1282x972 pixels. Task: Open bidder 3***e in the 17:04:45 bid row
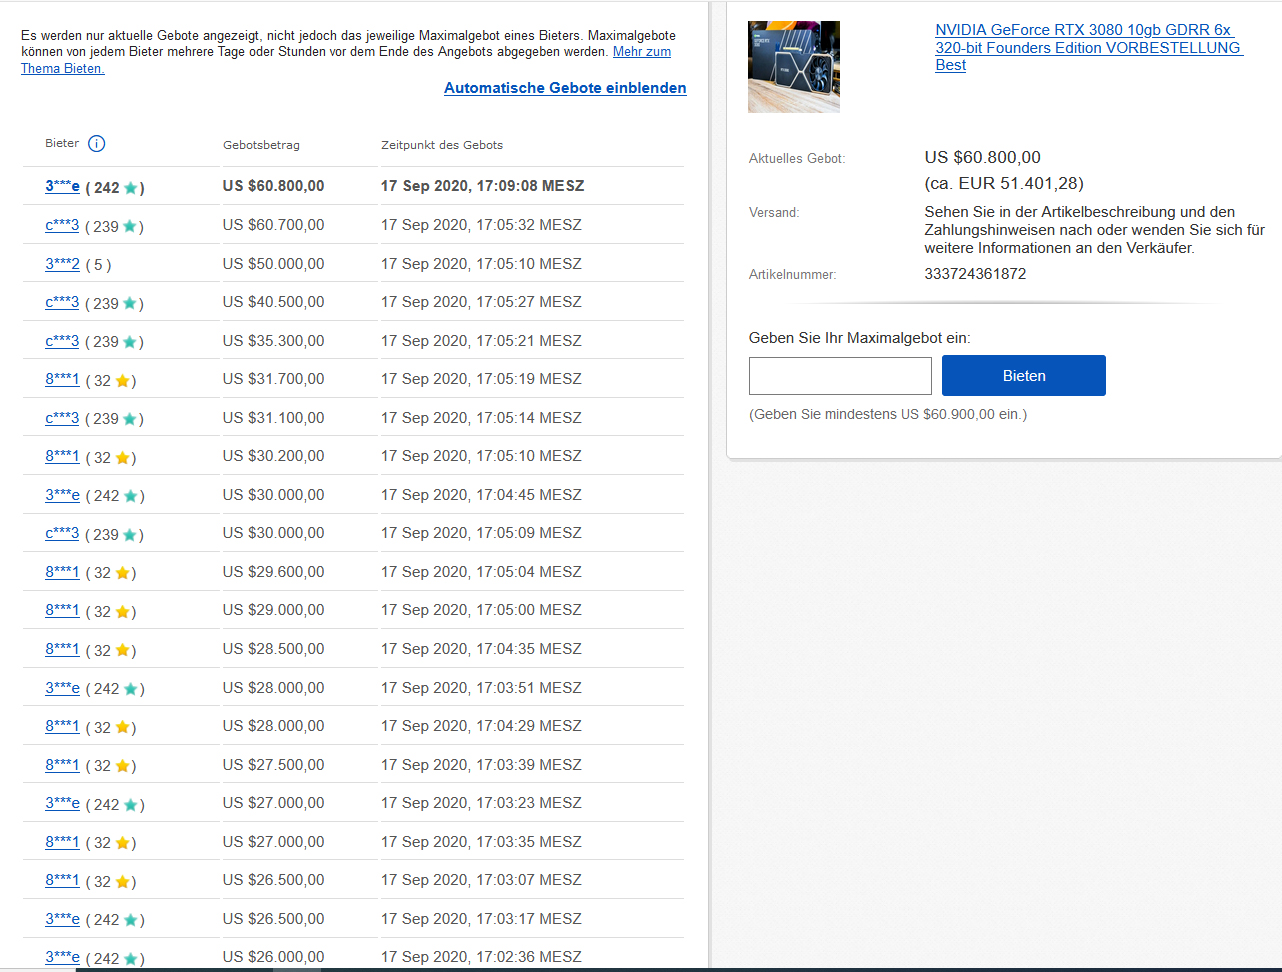(x=62, y=495)
